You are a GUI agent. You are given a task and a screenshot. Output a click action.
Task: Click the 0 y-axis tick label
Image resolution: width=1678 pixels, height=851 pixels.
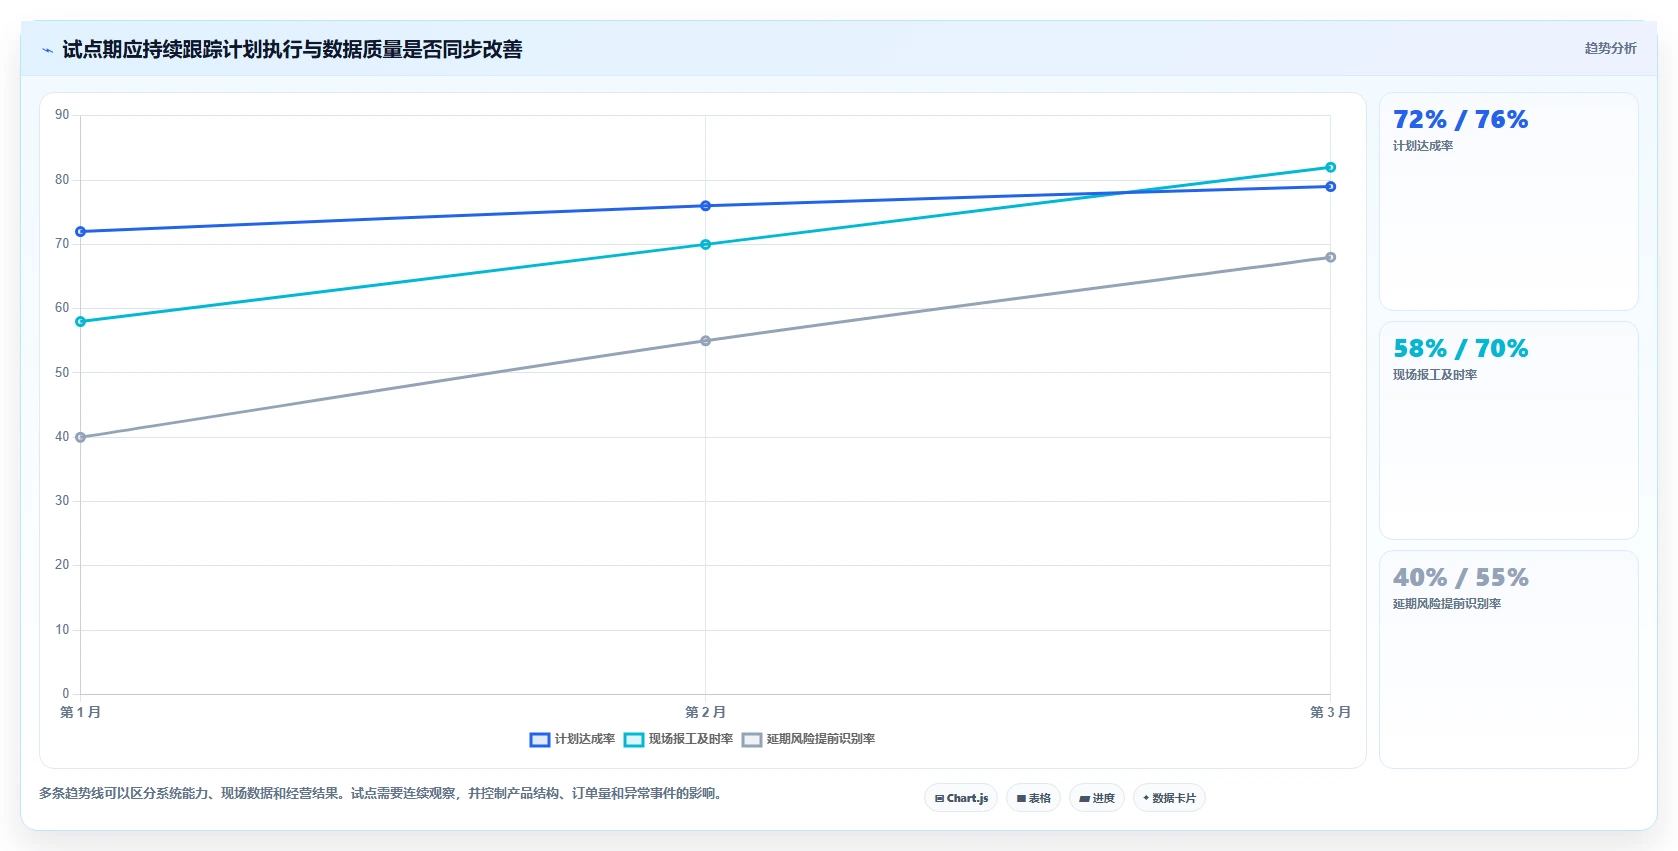[66, 694]
